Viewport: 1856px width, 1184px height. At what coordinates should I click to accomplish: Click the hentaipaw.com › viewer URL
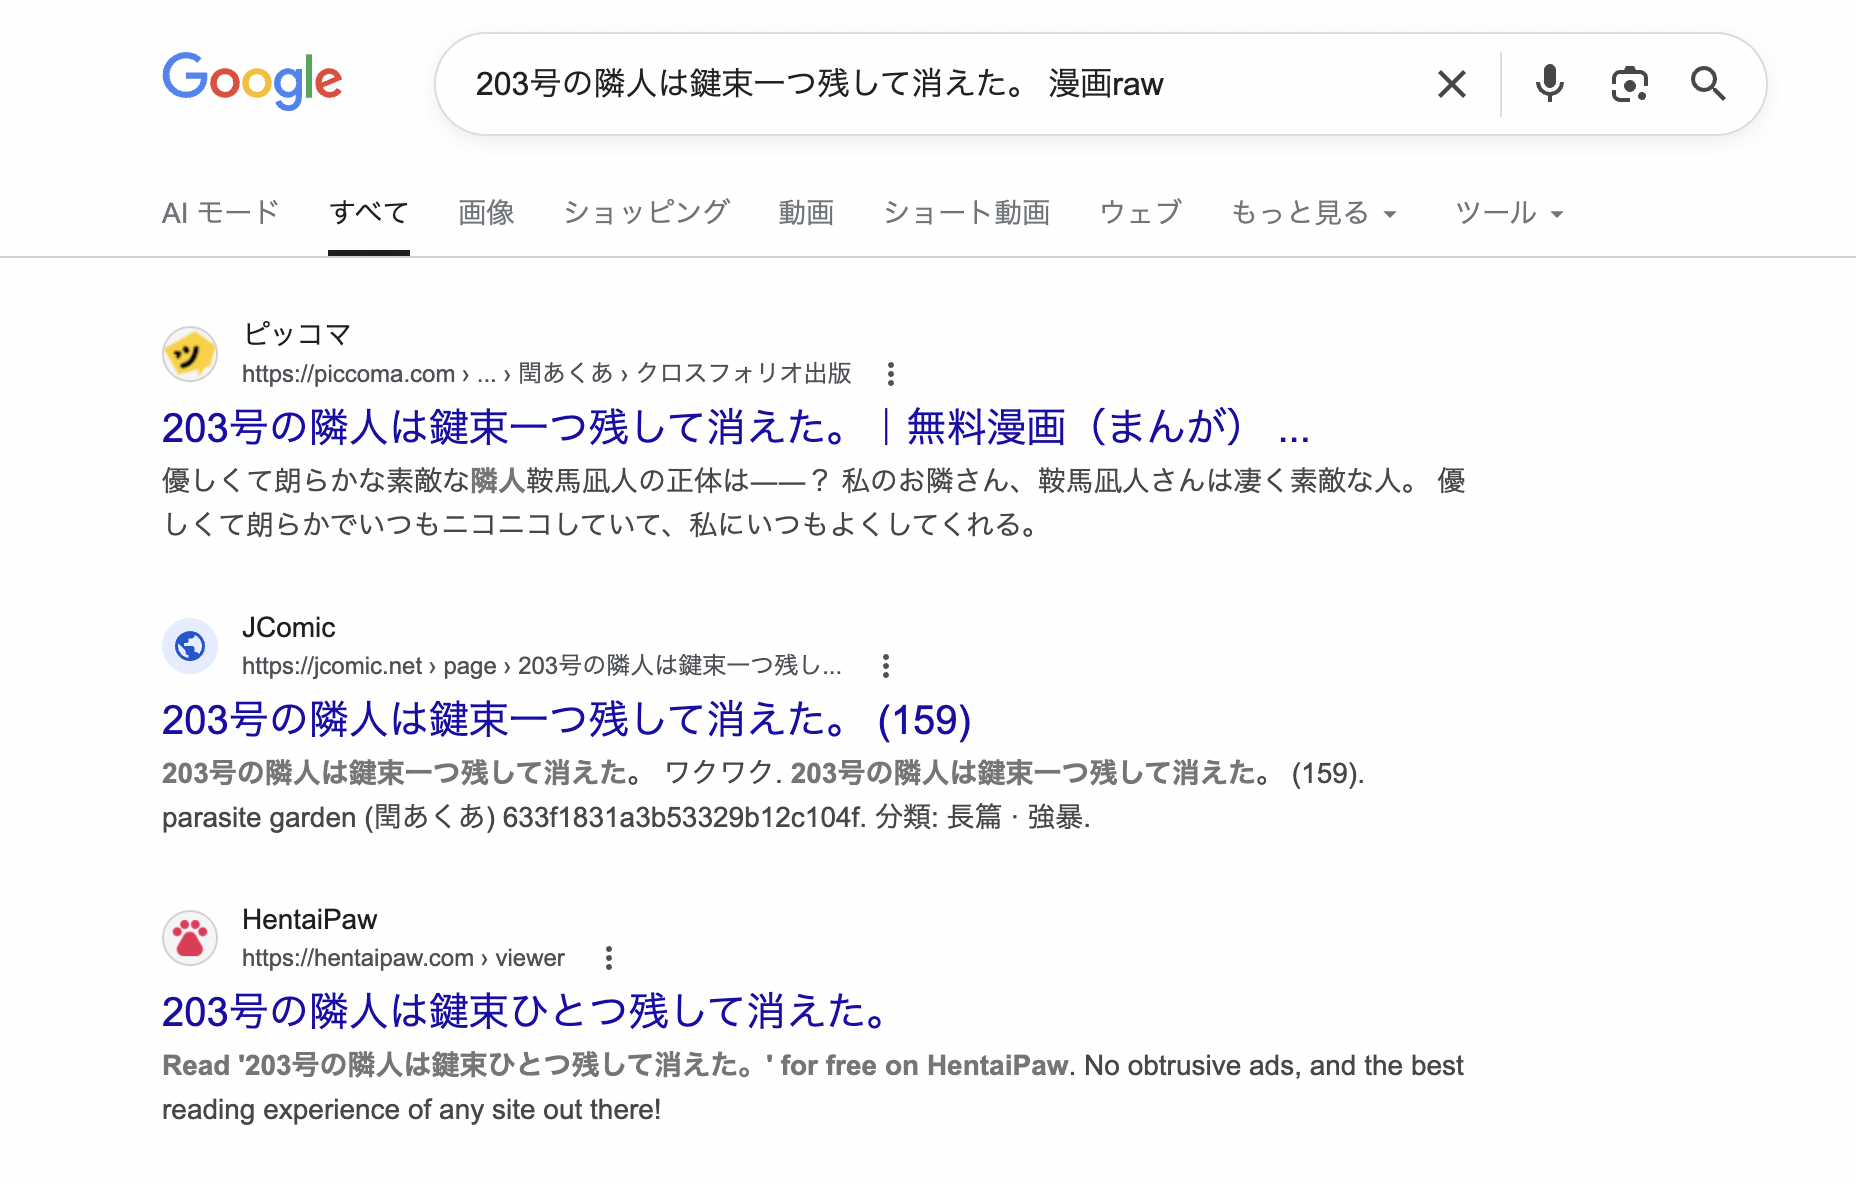(403, 958)
